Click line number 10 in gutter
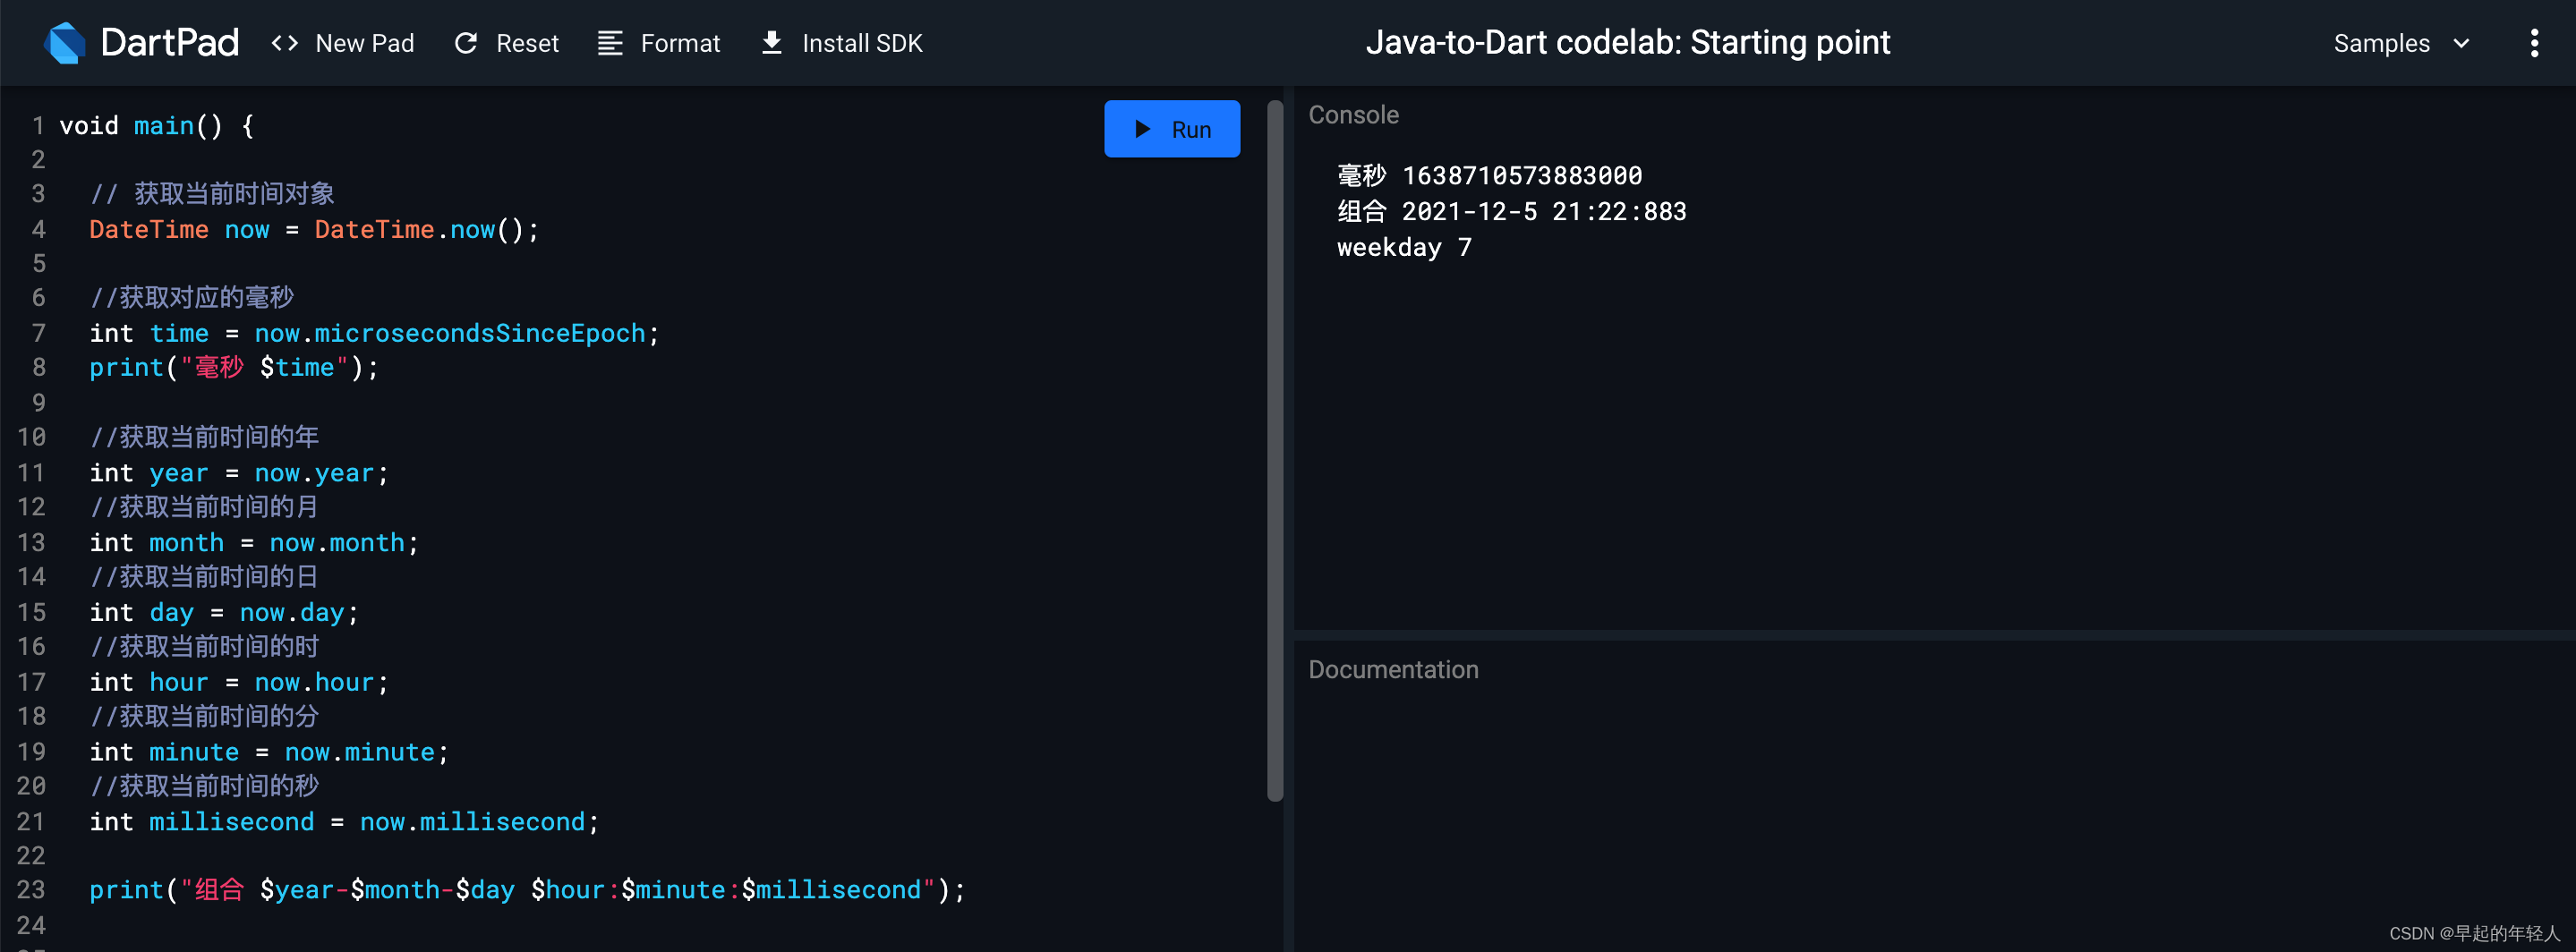This screenshot has height=952, width=2576. (x=31, y=438)
